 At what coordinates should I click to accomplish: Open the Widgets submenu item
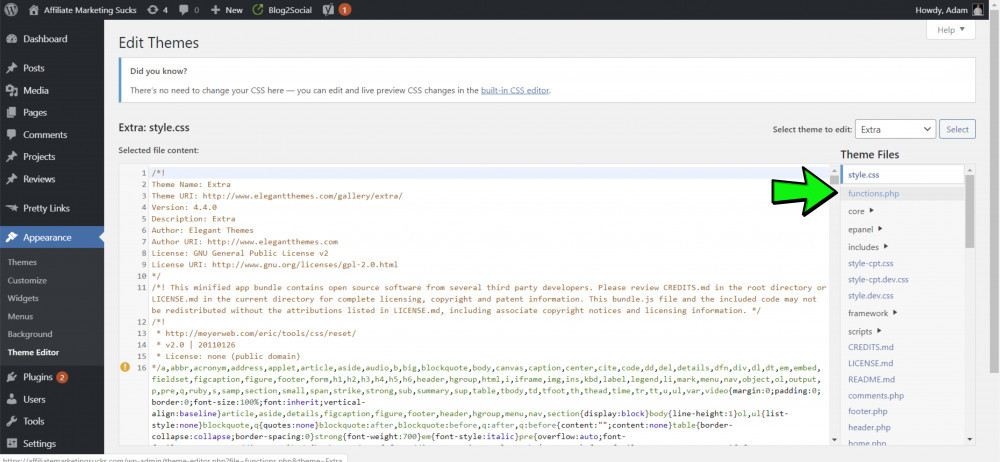pyautogui.click(x=23, y=298)
